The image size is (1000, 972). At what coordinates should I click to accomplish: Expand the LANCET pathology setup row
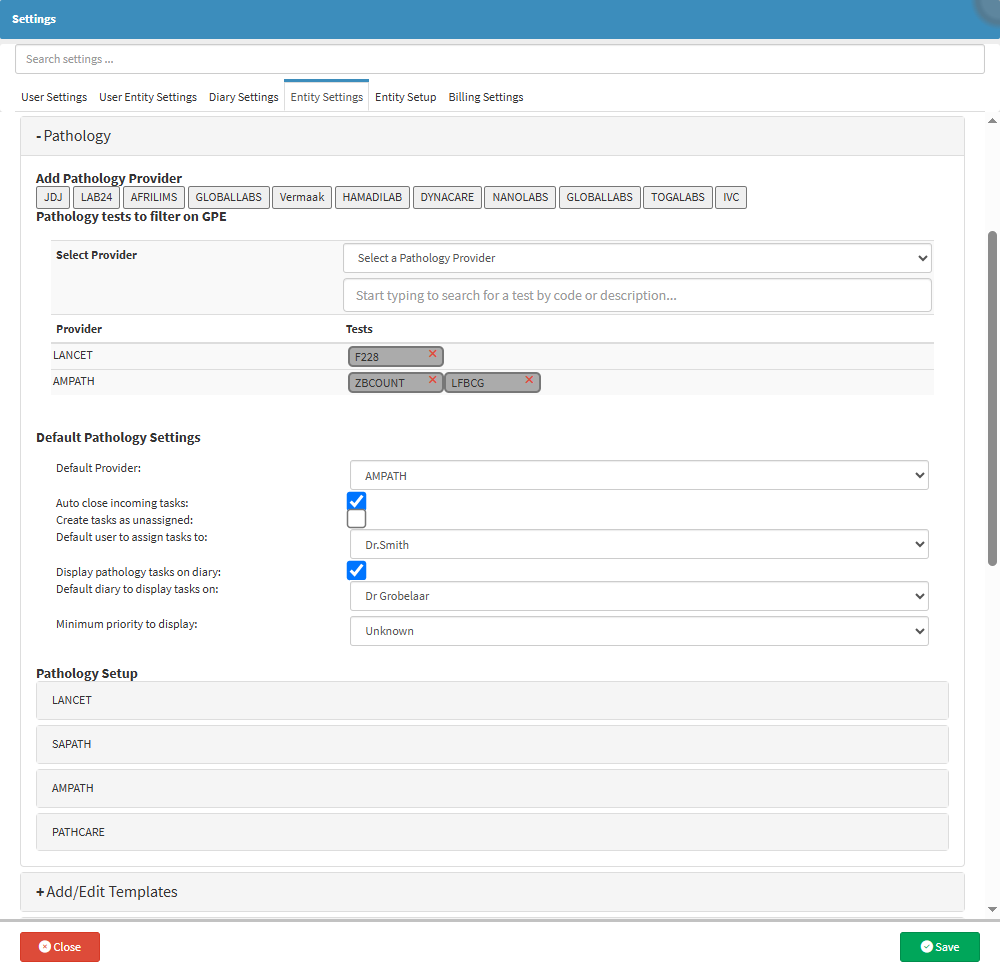coord(492,700)
